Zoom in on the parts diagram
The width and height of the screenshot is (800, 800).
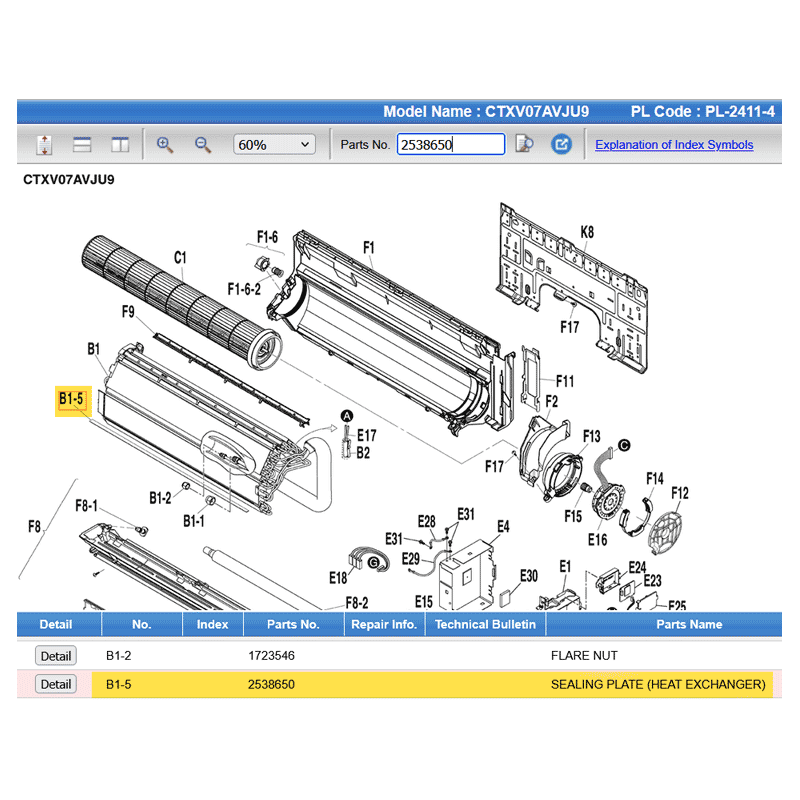[x=165, y=145]
